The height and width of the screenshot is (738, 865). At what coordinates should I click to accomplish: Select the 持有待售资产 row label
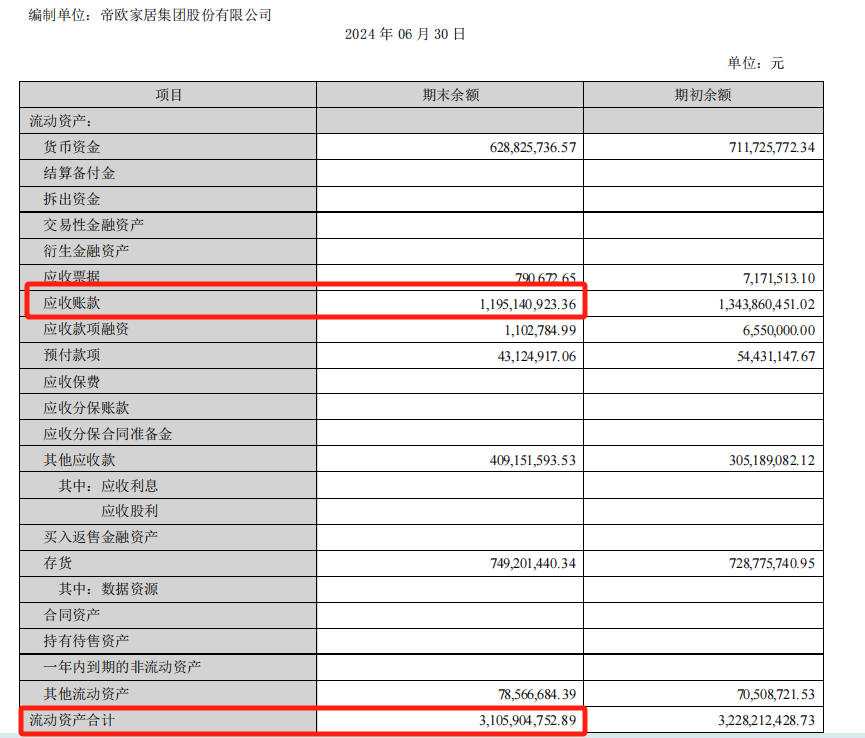tap(86, 641)
